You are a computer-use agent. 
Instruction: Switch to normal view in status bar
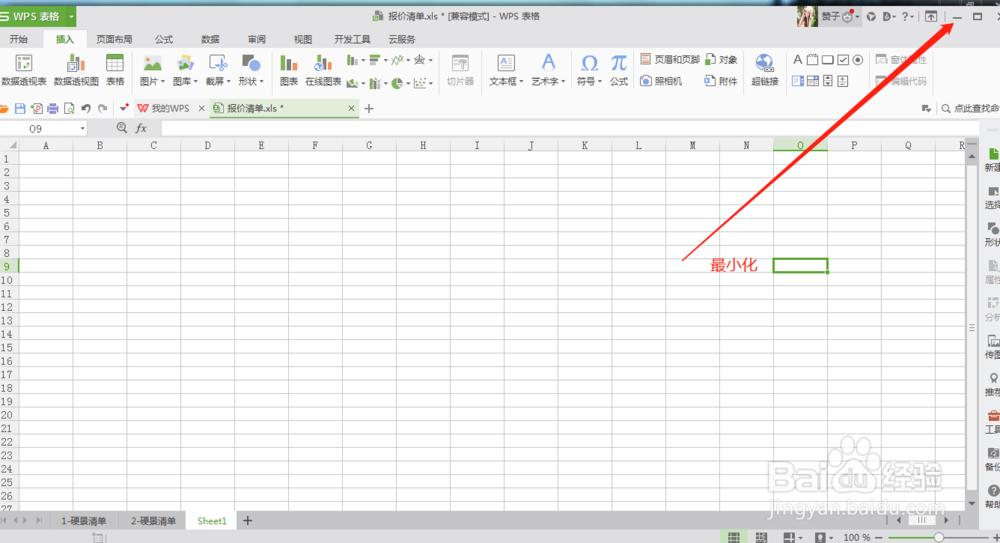click(734, 537)
